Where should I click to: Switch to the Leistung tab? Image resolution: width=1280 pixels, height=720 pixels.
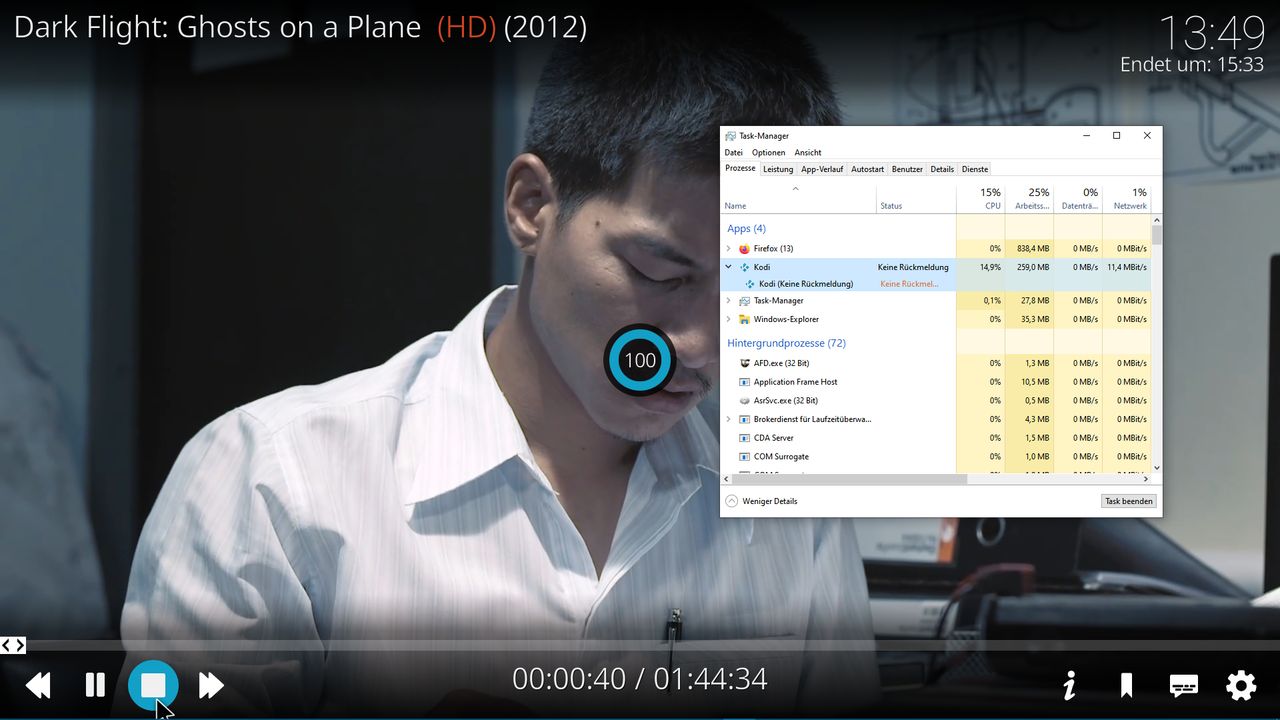pos(778,169)
